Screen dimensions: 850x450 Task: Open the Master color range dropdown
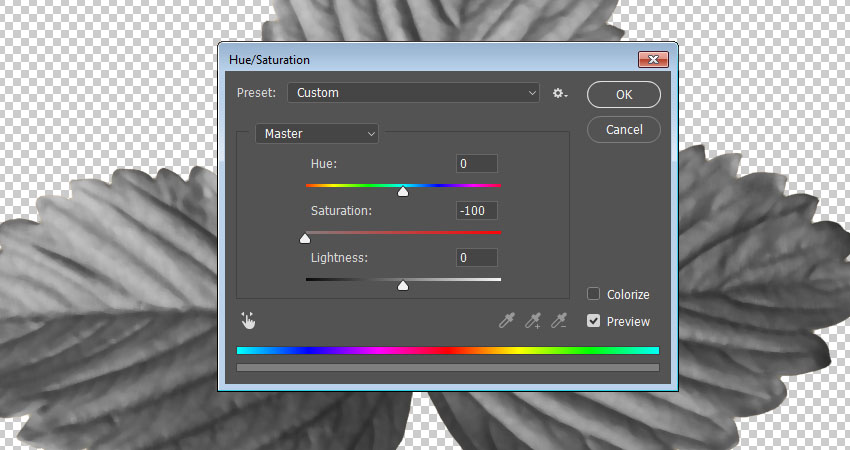point(317,133)
